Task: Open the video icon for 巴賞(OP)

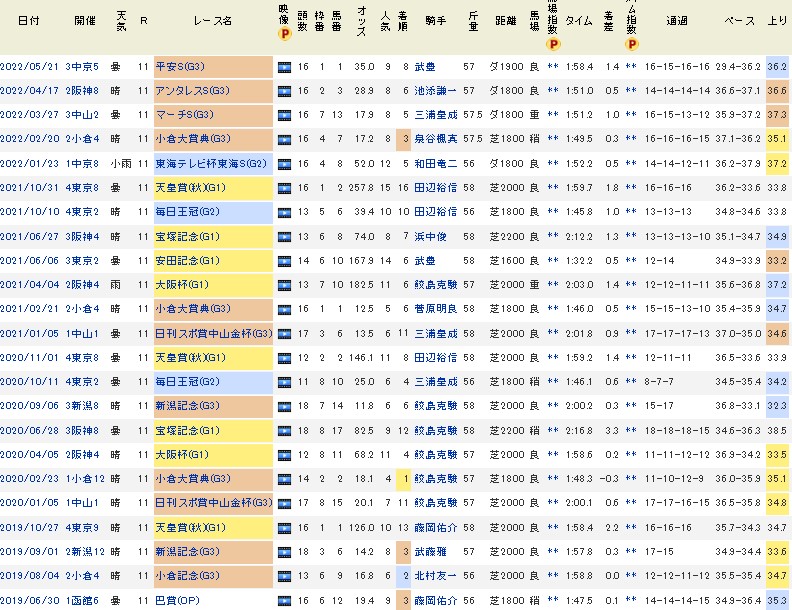Action: (286, 600)
